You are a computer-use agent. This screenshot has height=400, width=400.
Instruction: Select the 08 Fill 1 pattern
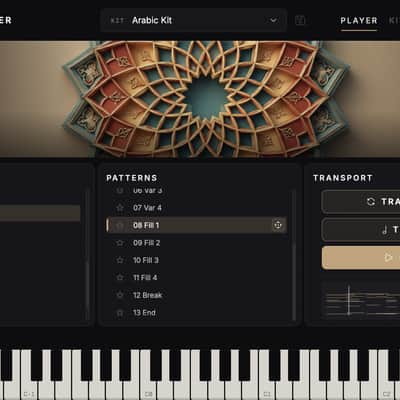click(x=196, y=225)
